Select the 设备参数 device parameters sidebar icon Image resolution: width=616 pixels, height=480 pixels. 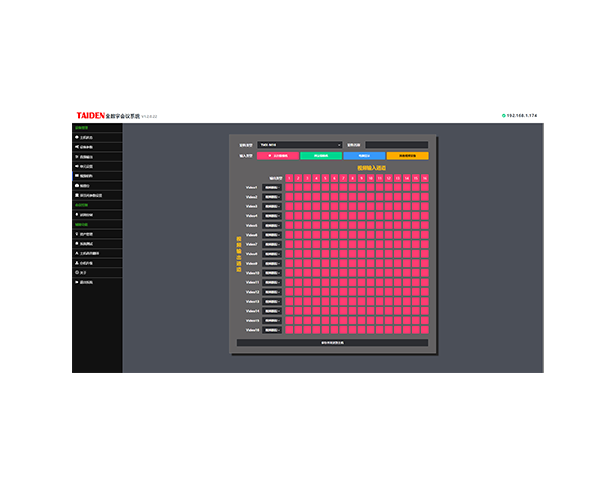pyautogui.click(x=77, y=148)
